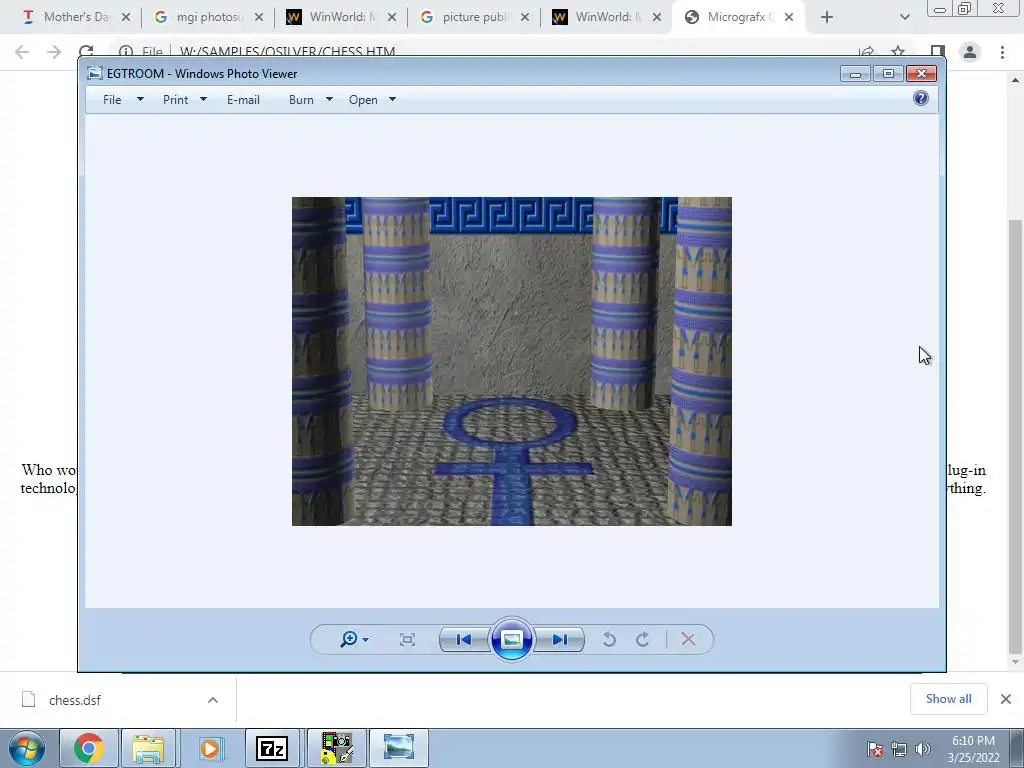Open Windows Media Player taskbar icon

click(x=210, y=748)
